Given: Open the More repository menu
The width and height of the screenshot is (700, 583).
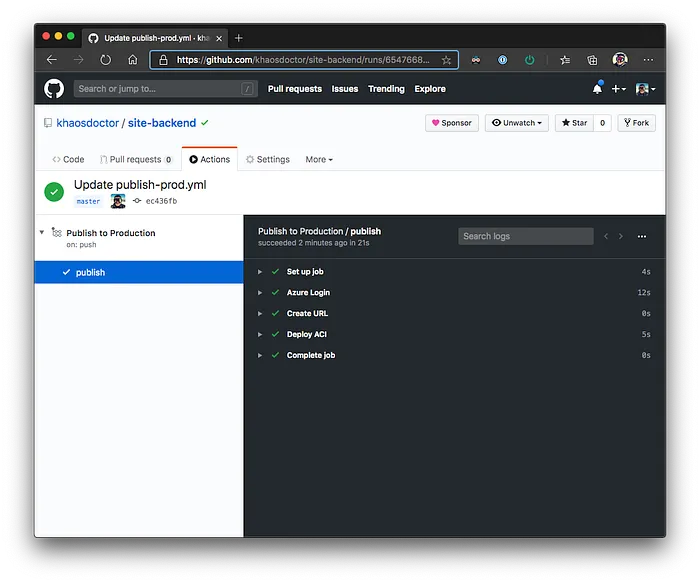Looking at the screenshot, I should tap(319, 159).
